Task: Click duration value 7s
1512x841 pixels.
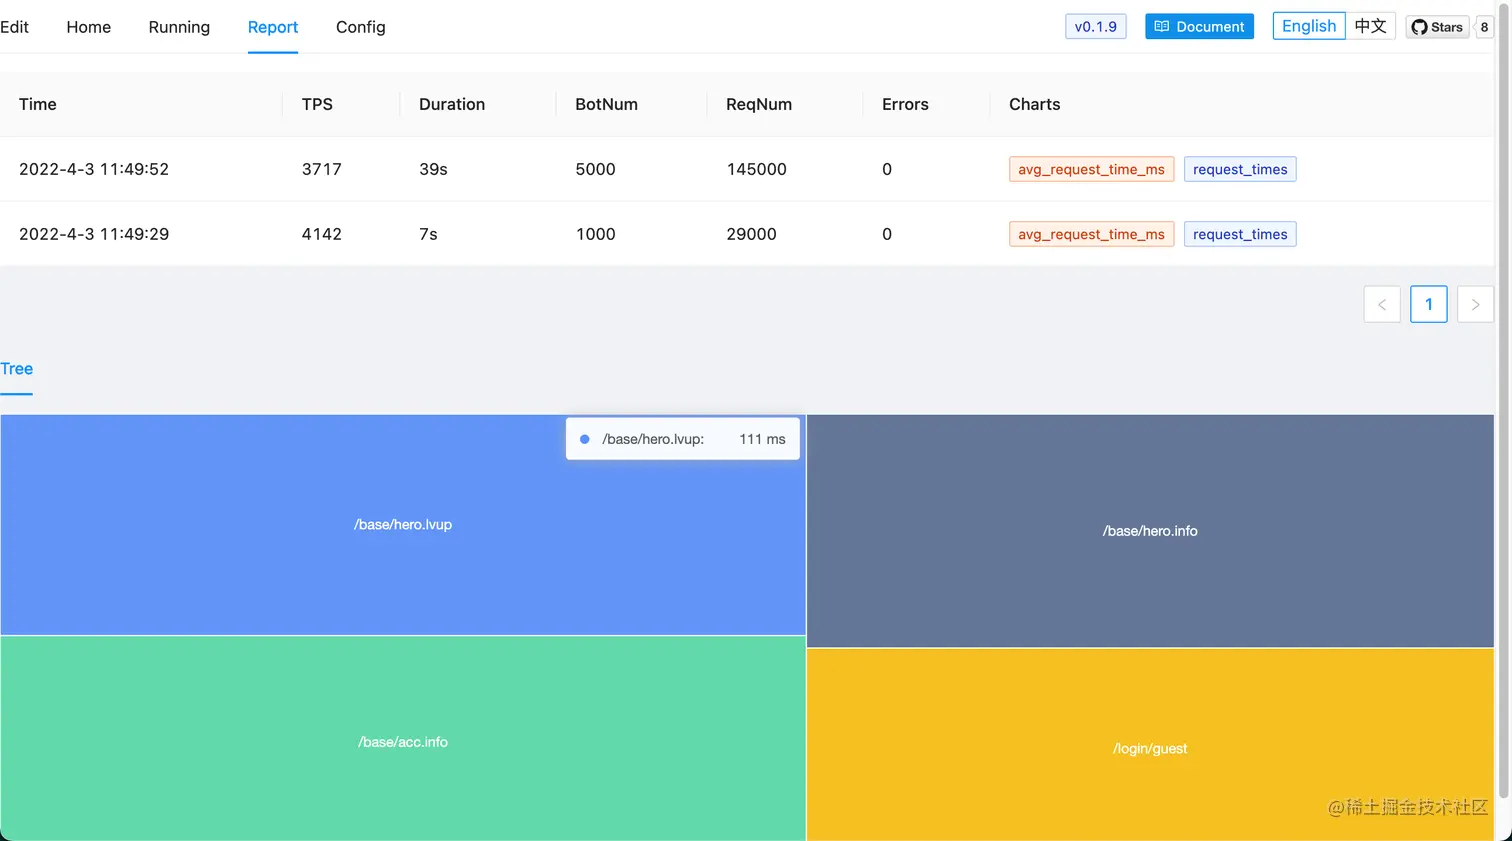Action: pos(428,234)
